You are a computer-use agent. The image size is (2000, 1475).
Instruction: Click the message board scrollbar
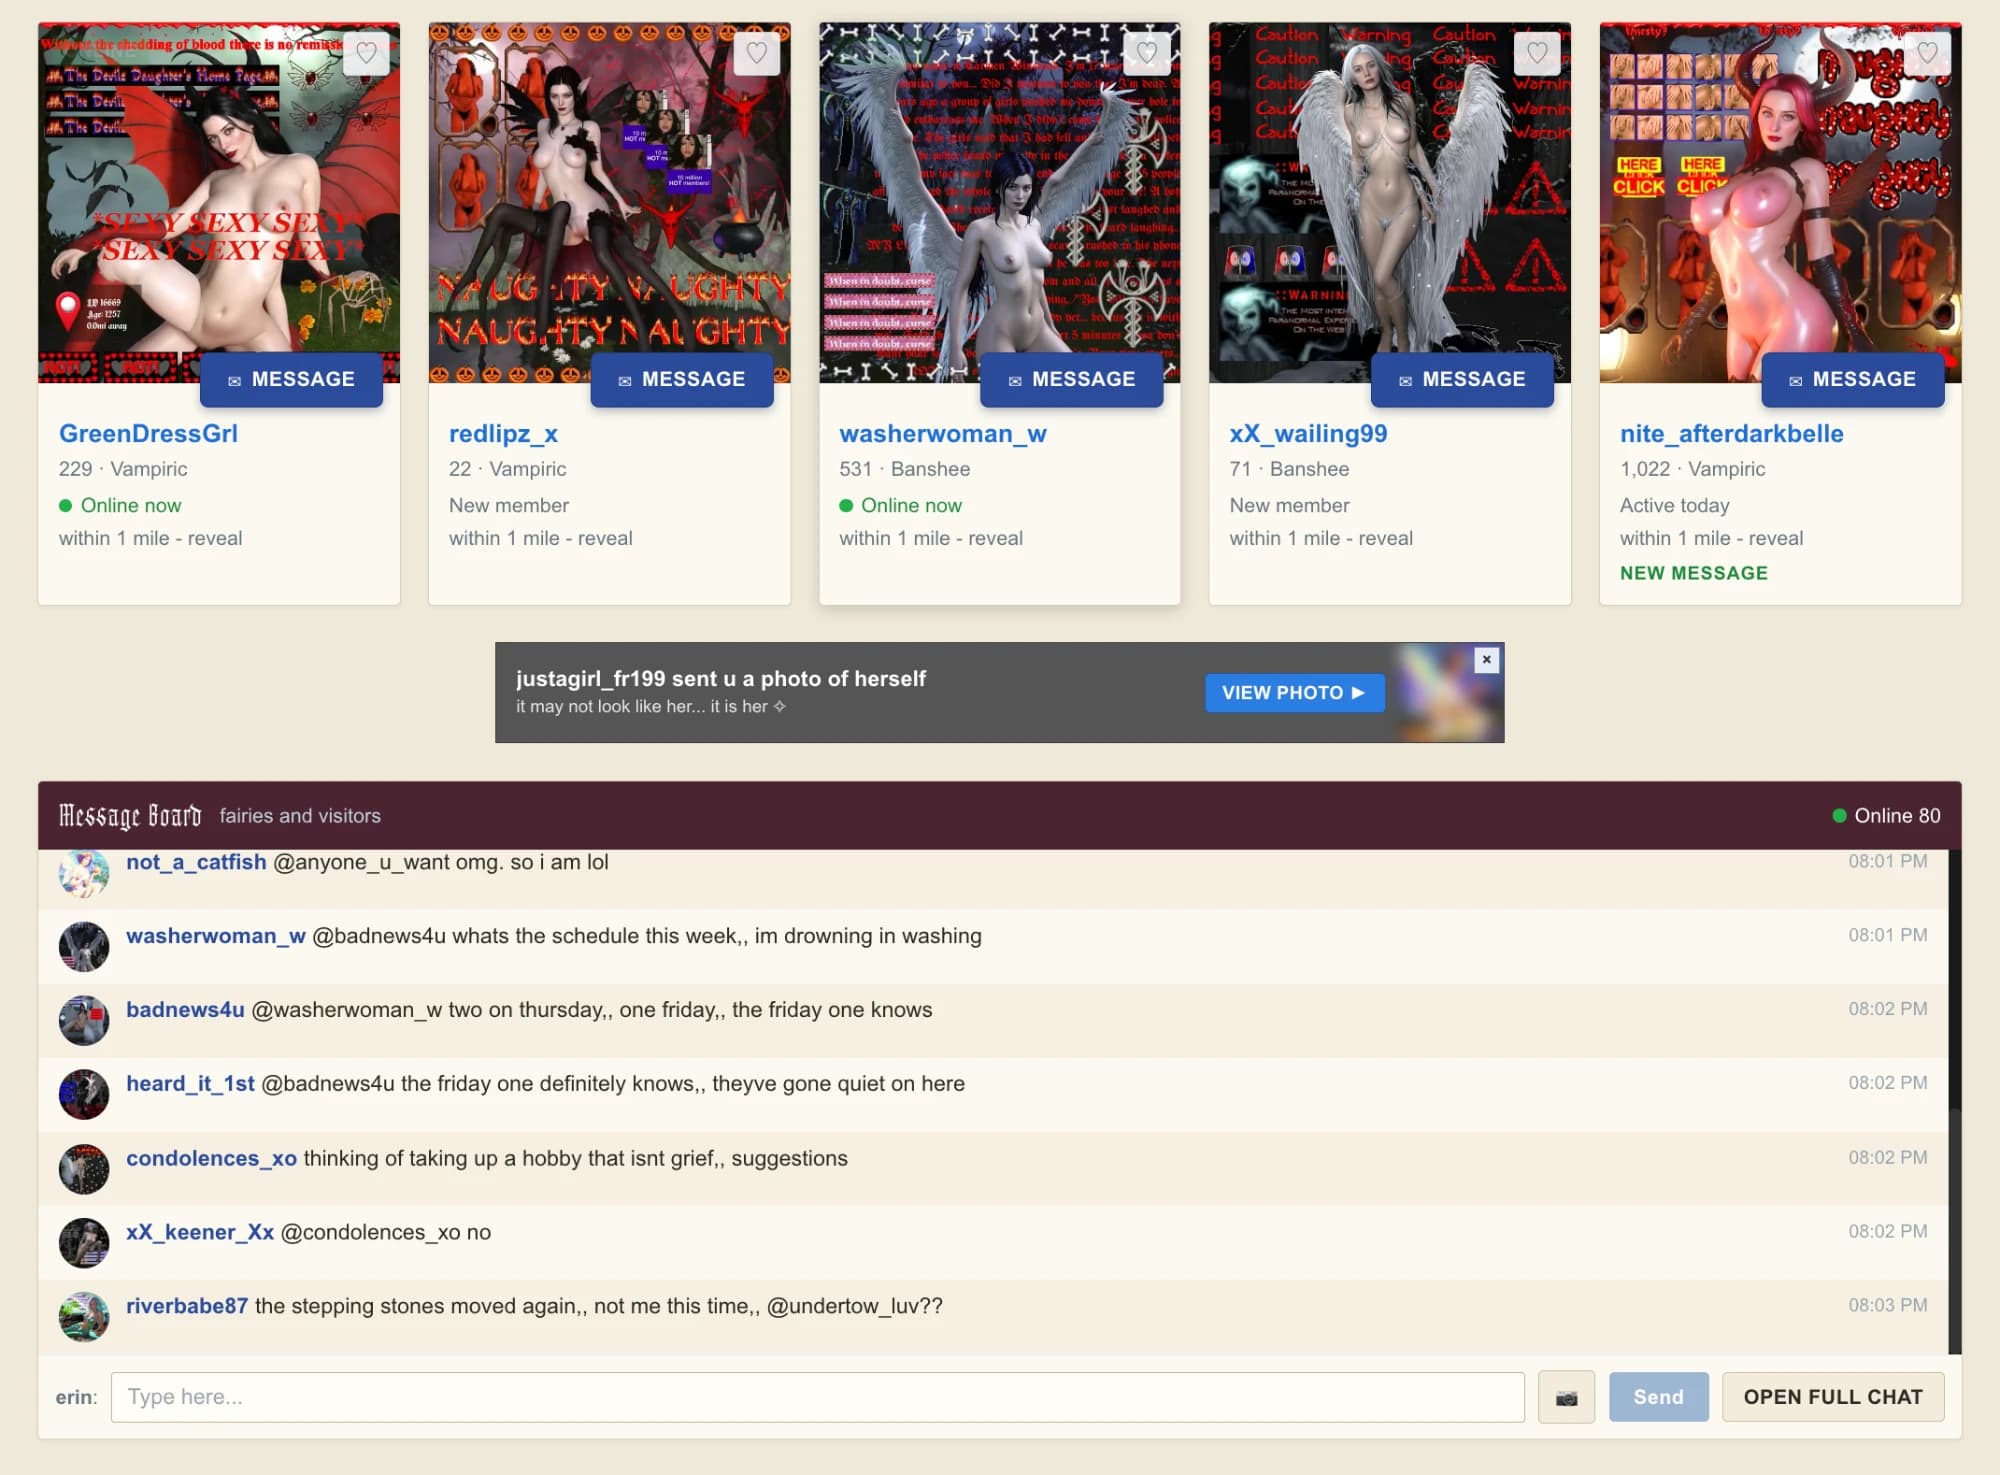click(1955, 1100)
